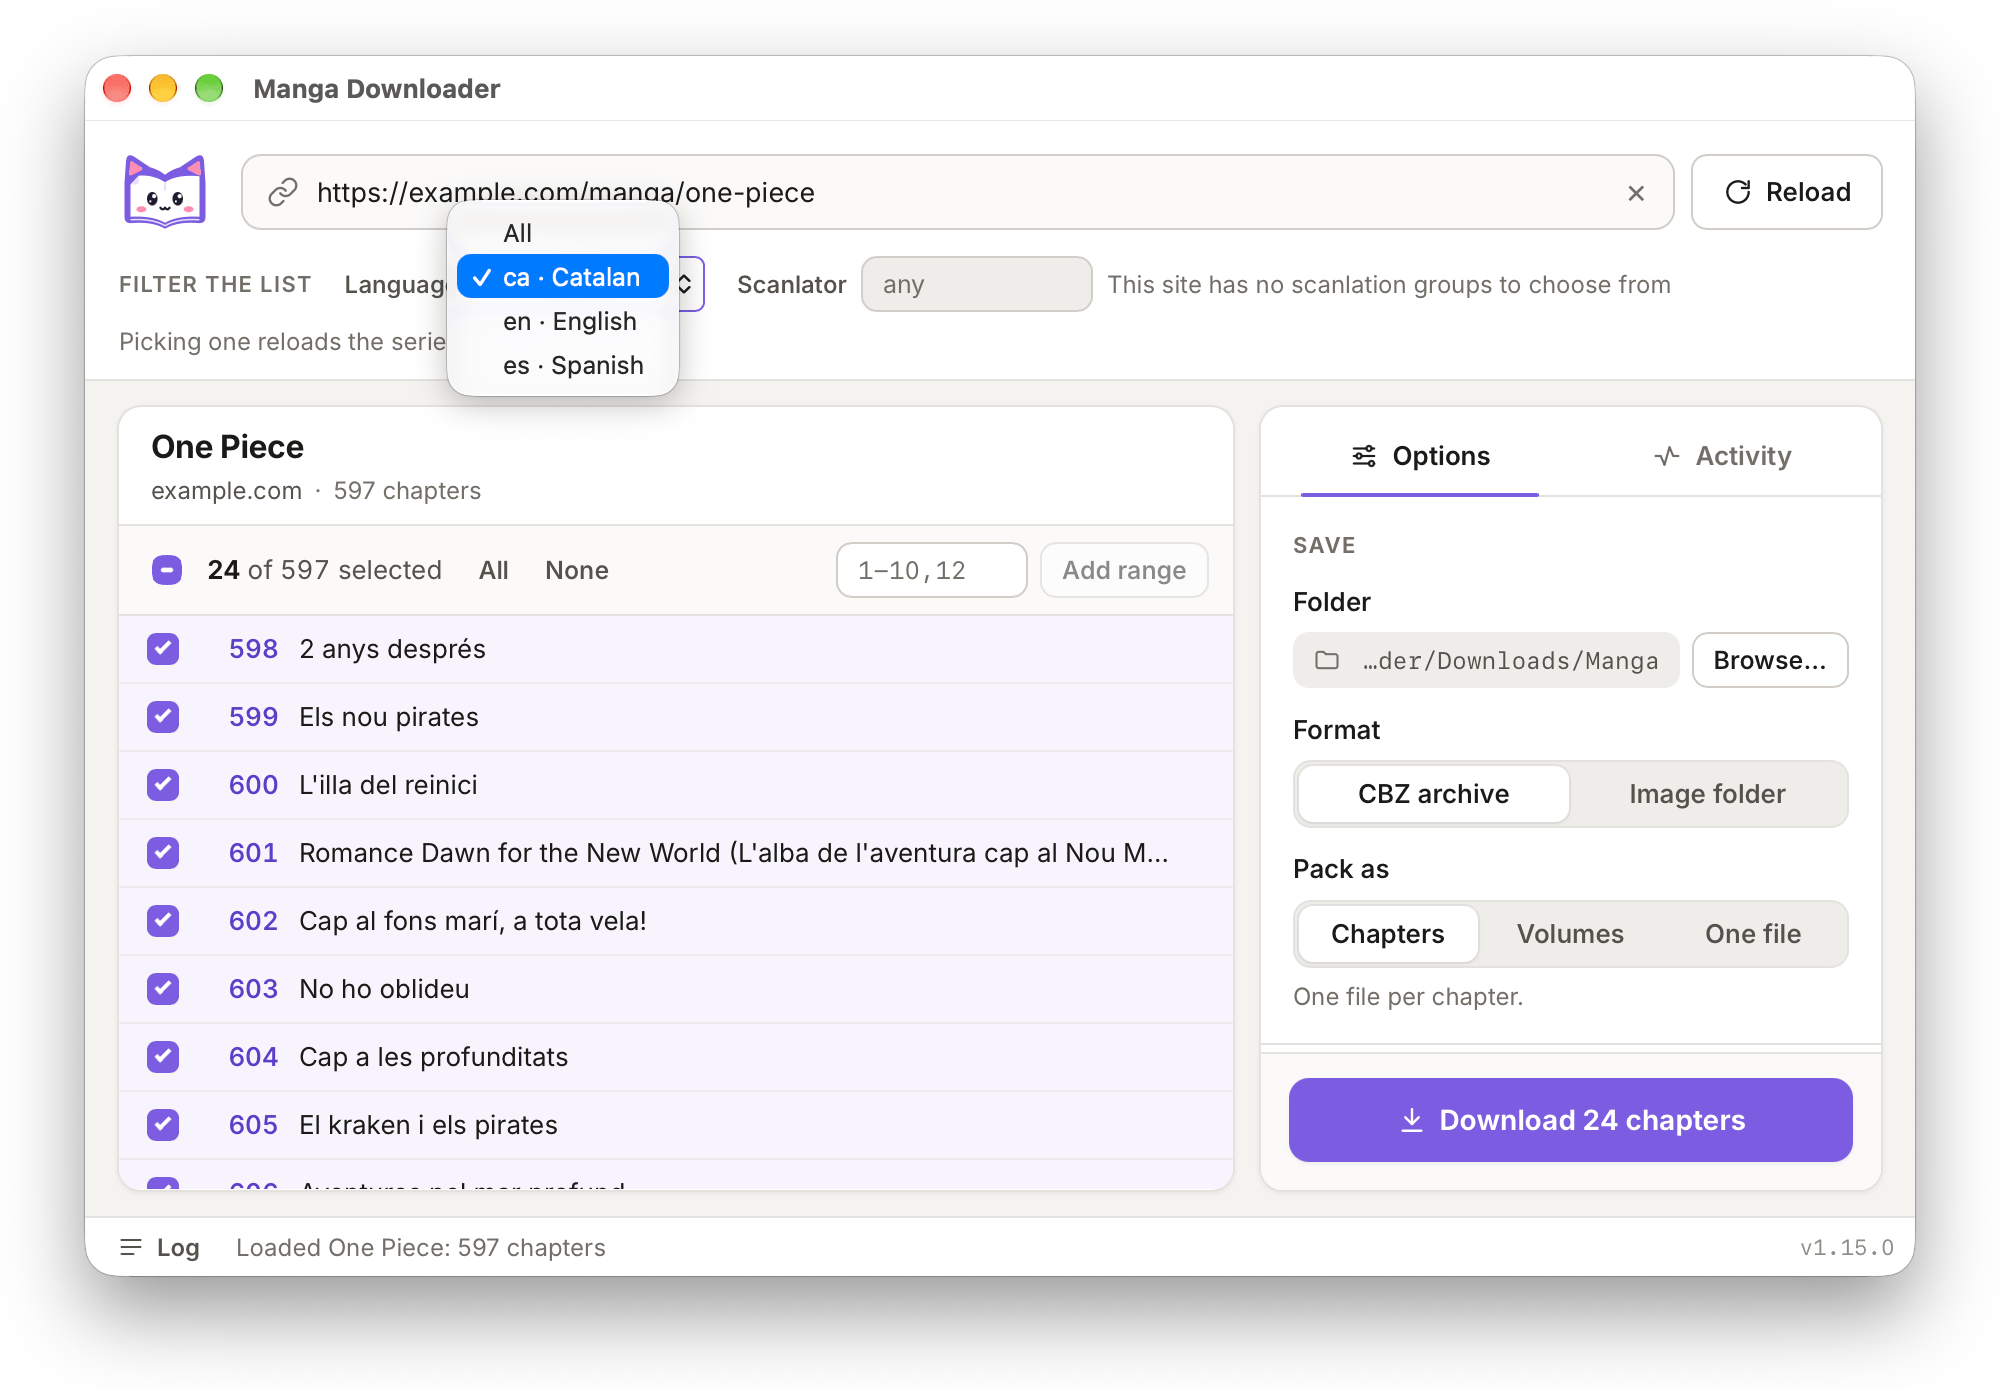The width and height of the screenshot is (2000, 1390).
Task: Open the Scanlator any dropdown
Action: pyautogui.click(x=976, y=284)
